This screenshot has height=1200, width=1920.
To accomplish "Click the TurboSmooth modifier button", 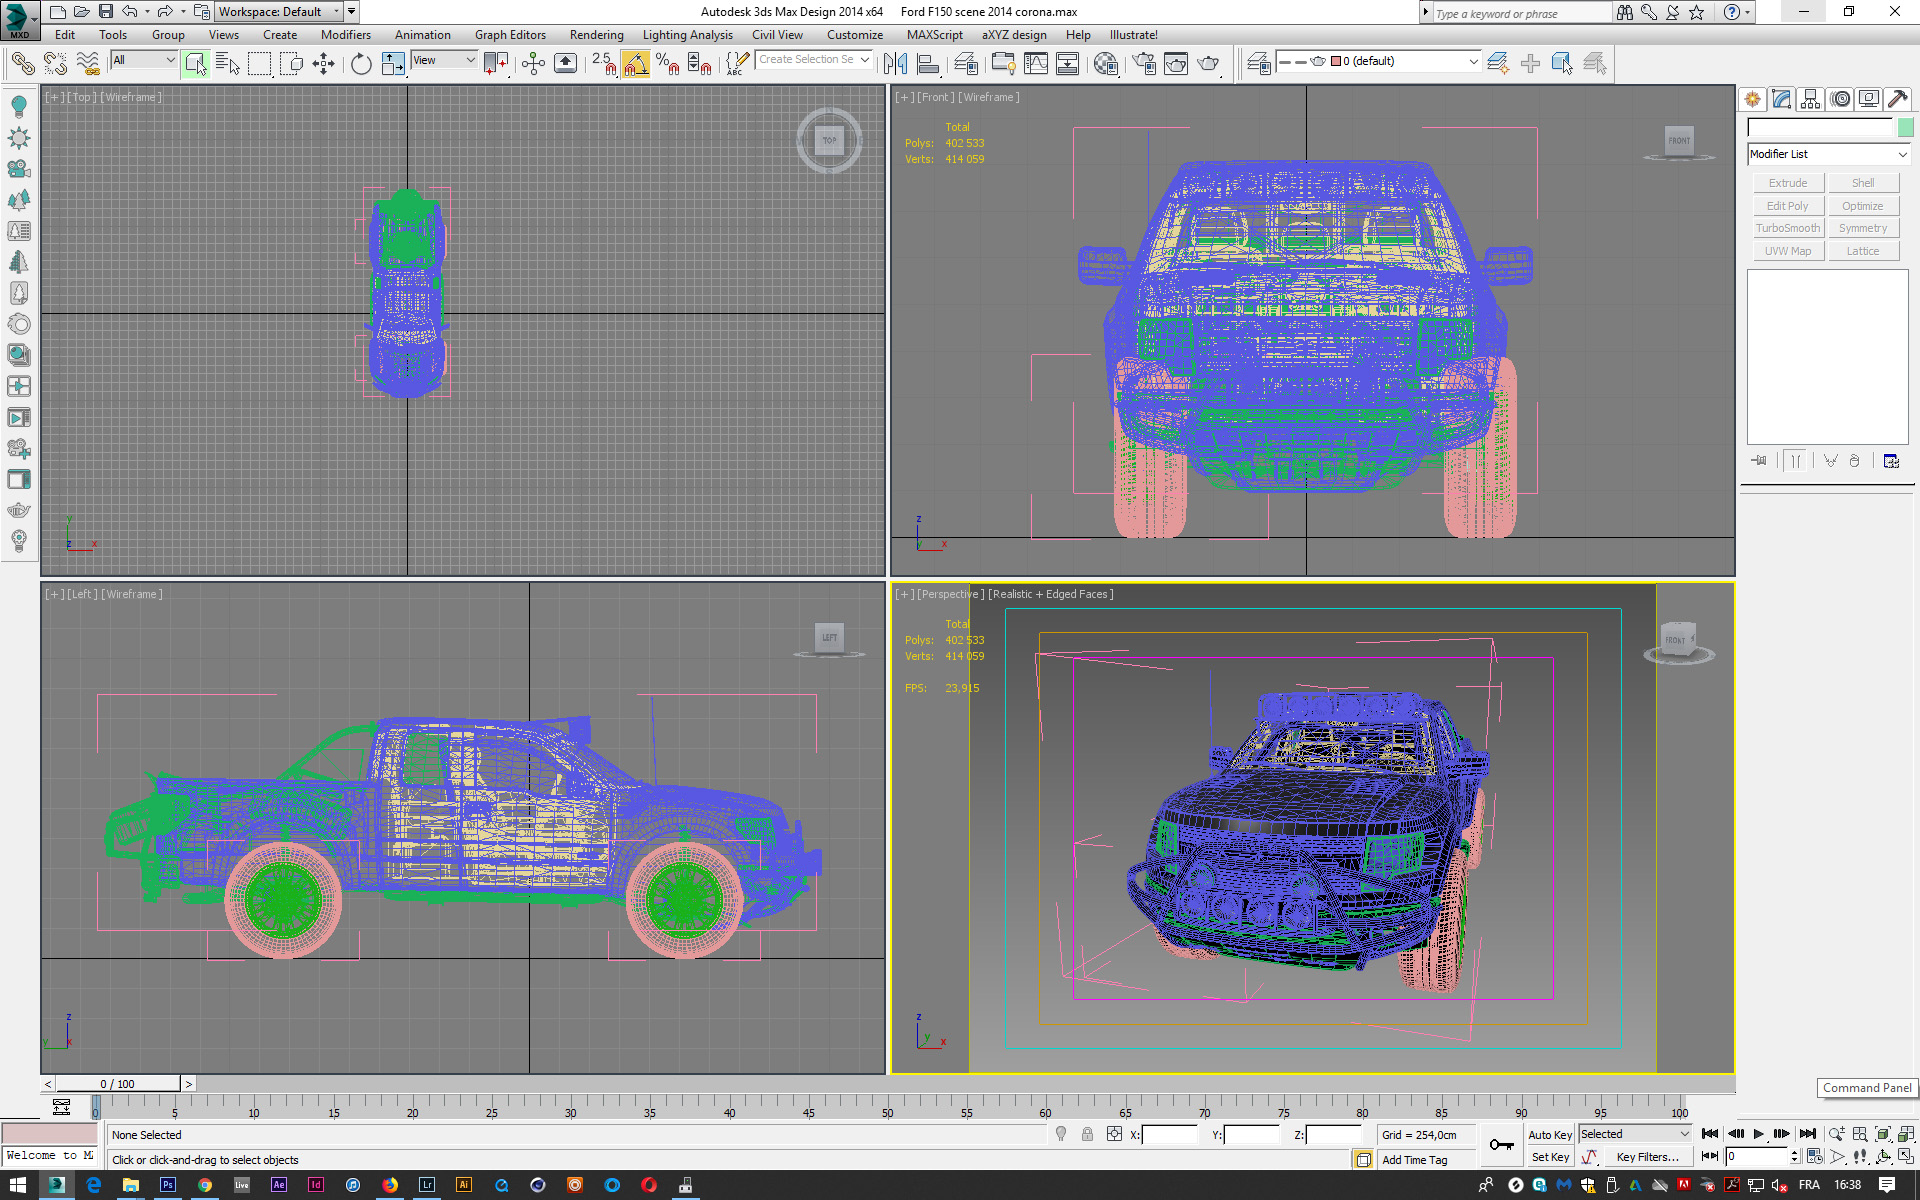I will pyautogui.click(x=1788, y=228).
